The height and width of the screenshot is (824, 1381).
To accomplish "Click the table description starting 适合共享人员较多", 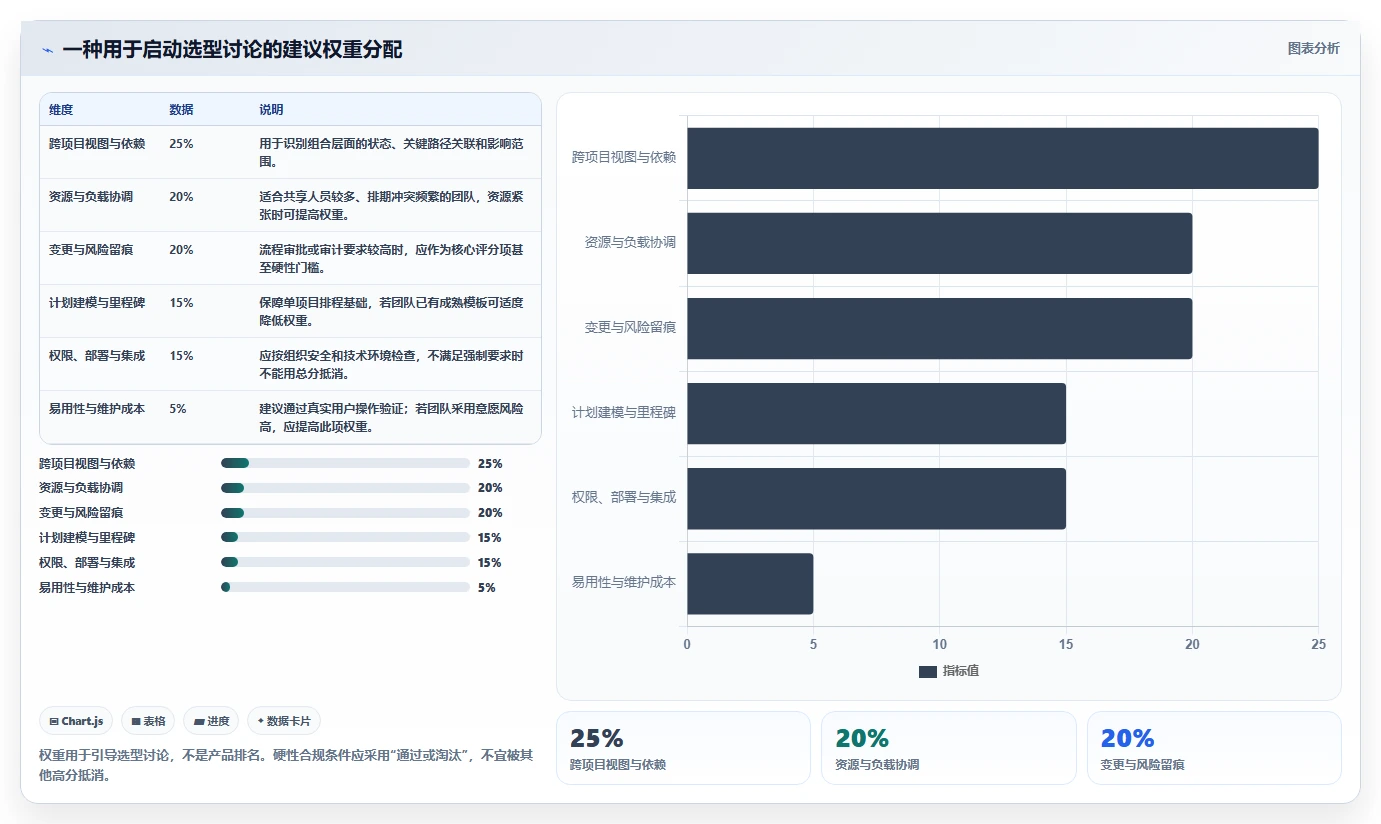I will click(x=391, y=206).
